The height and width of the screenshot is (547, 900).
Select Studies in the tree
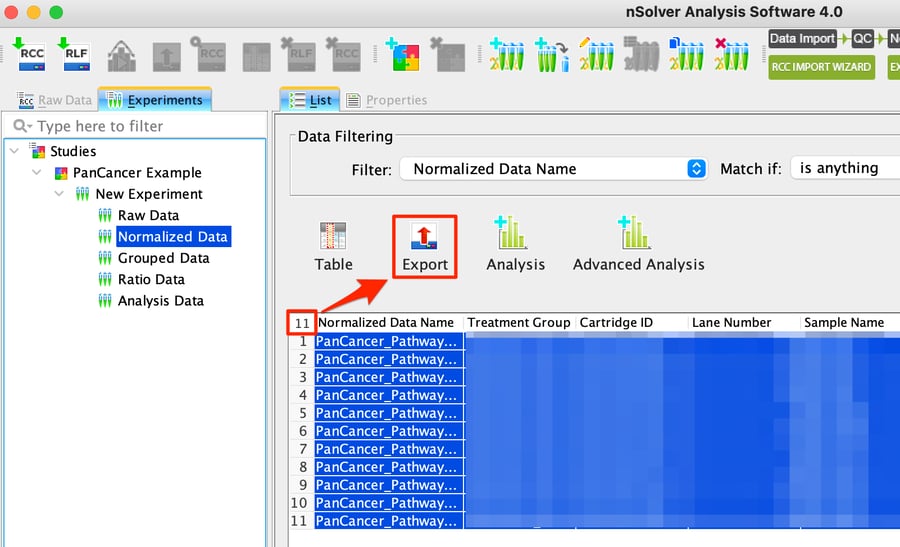[x=73, y=151]
